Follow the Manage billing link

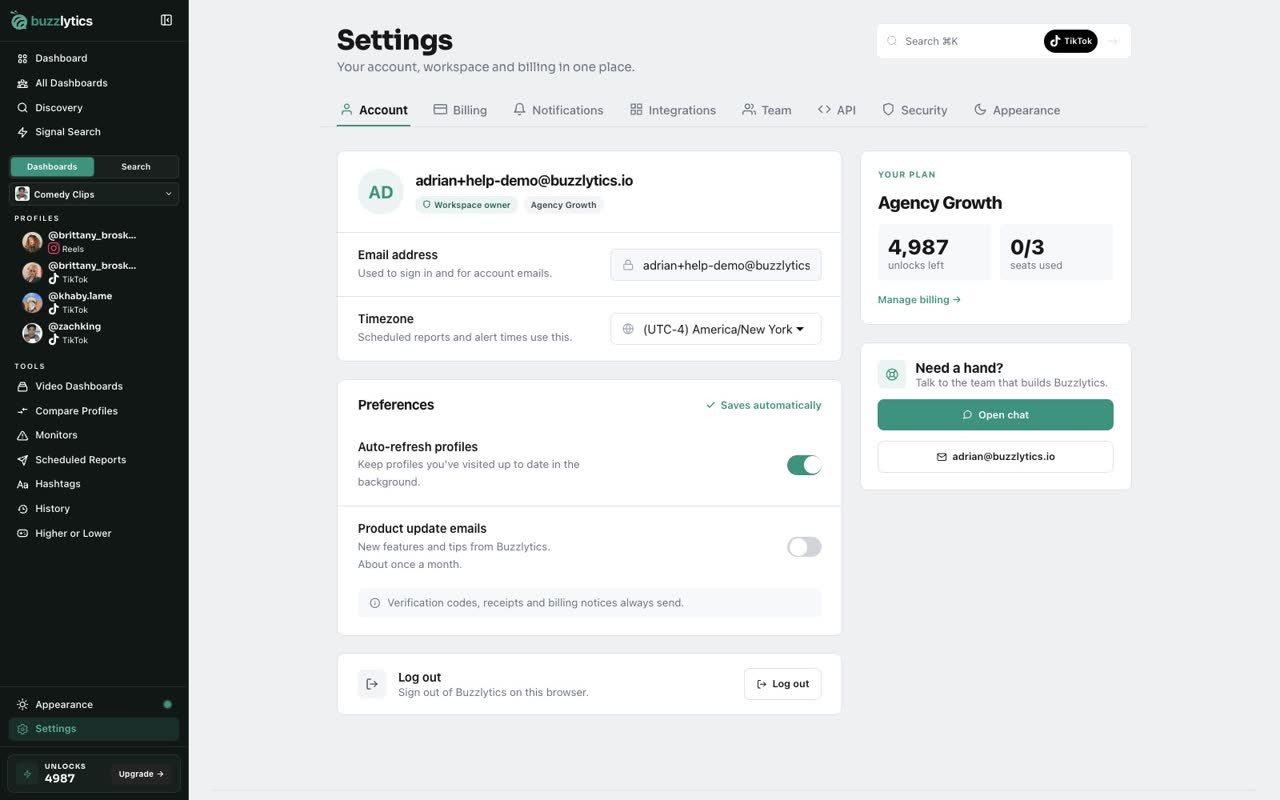click(919, 299)
